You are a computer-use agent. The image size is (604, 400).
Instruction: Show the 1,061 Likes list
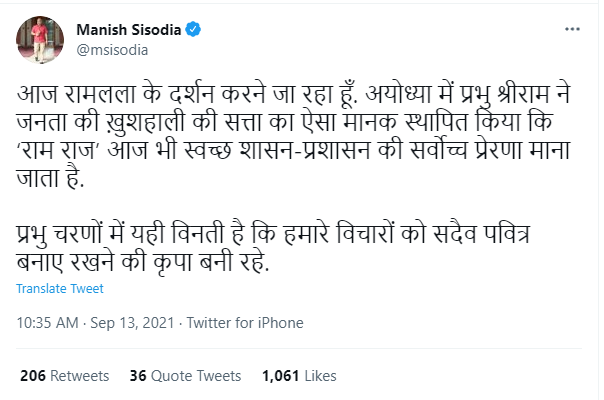click(x=297, y=376)
